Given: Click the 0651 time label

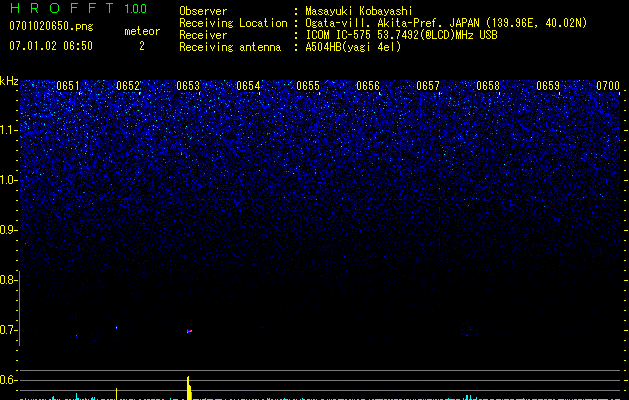Looking at the screenshot, I should [68, 86].
